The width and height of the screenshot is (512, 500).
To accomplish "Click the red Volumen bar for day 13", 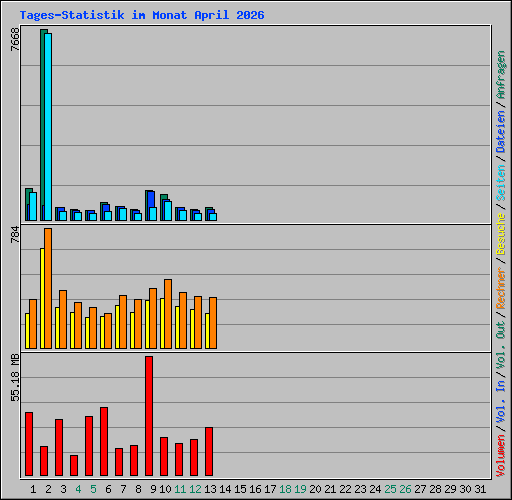I will click(x=209, y=452).
